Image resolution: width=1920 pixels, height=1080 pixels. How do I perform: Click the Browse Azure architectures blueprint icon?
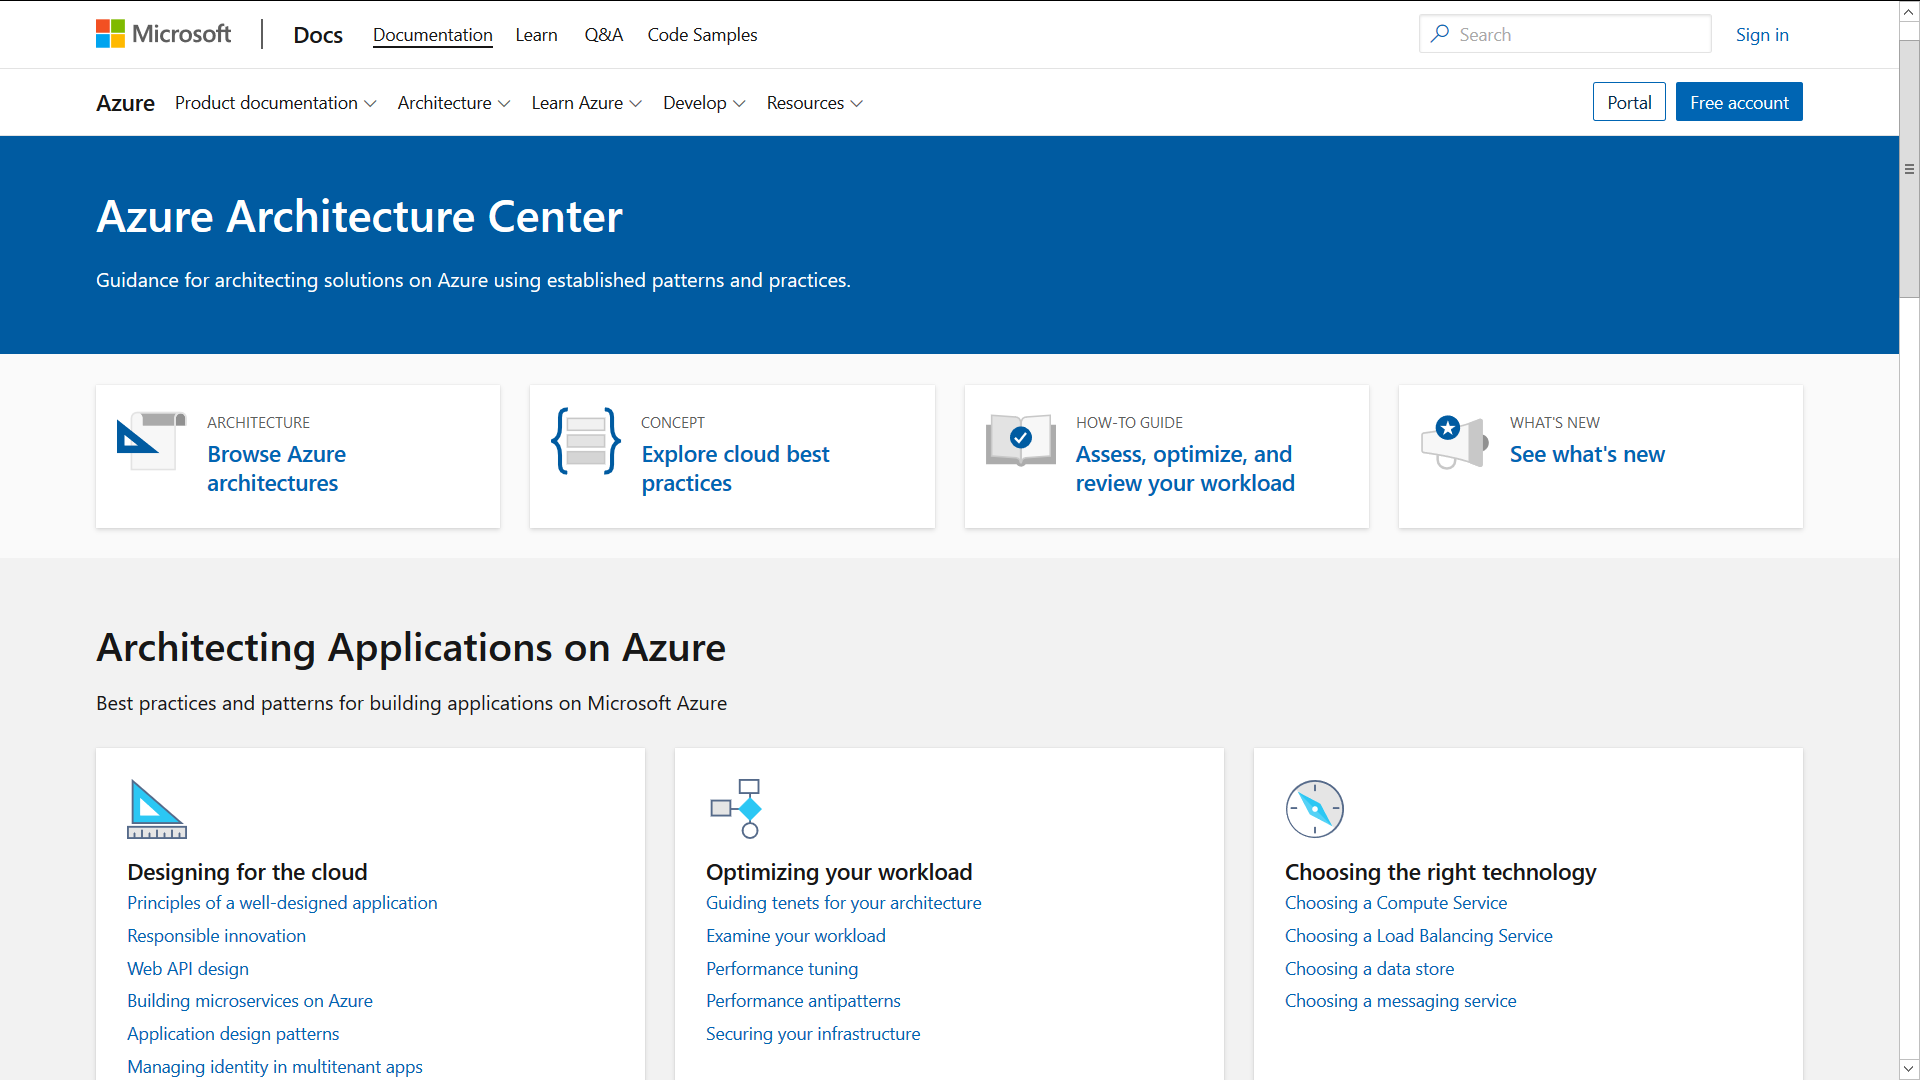click(152, 441)
